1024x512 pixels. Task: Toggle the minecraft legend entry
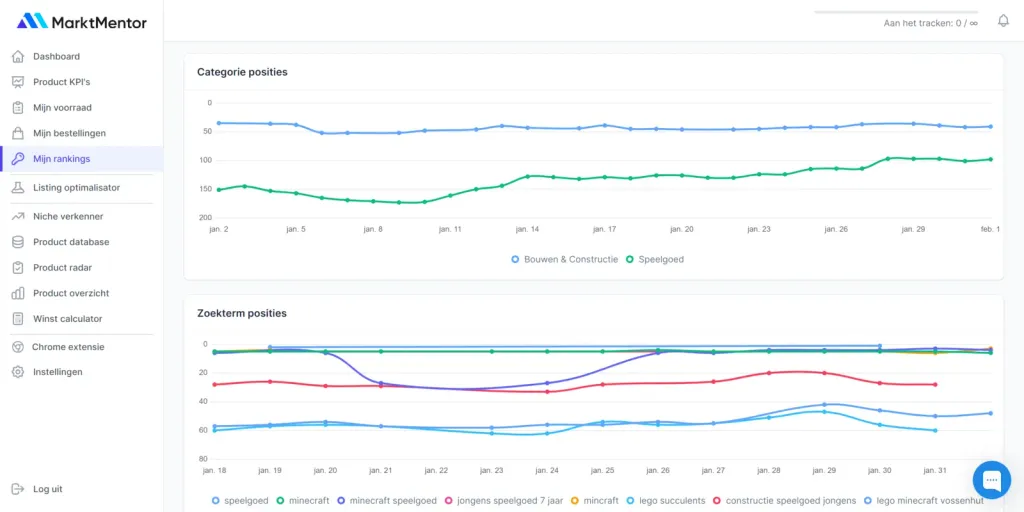(303, 501)
